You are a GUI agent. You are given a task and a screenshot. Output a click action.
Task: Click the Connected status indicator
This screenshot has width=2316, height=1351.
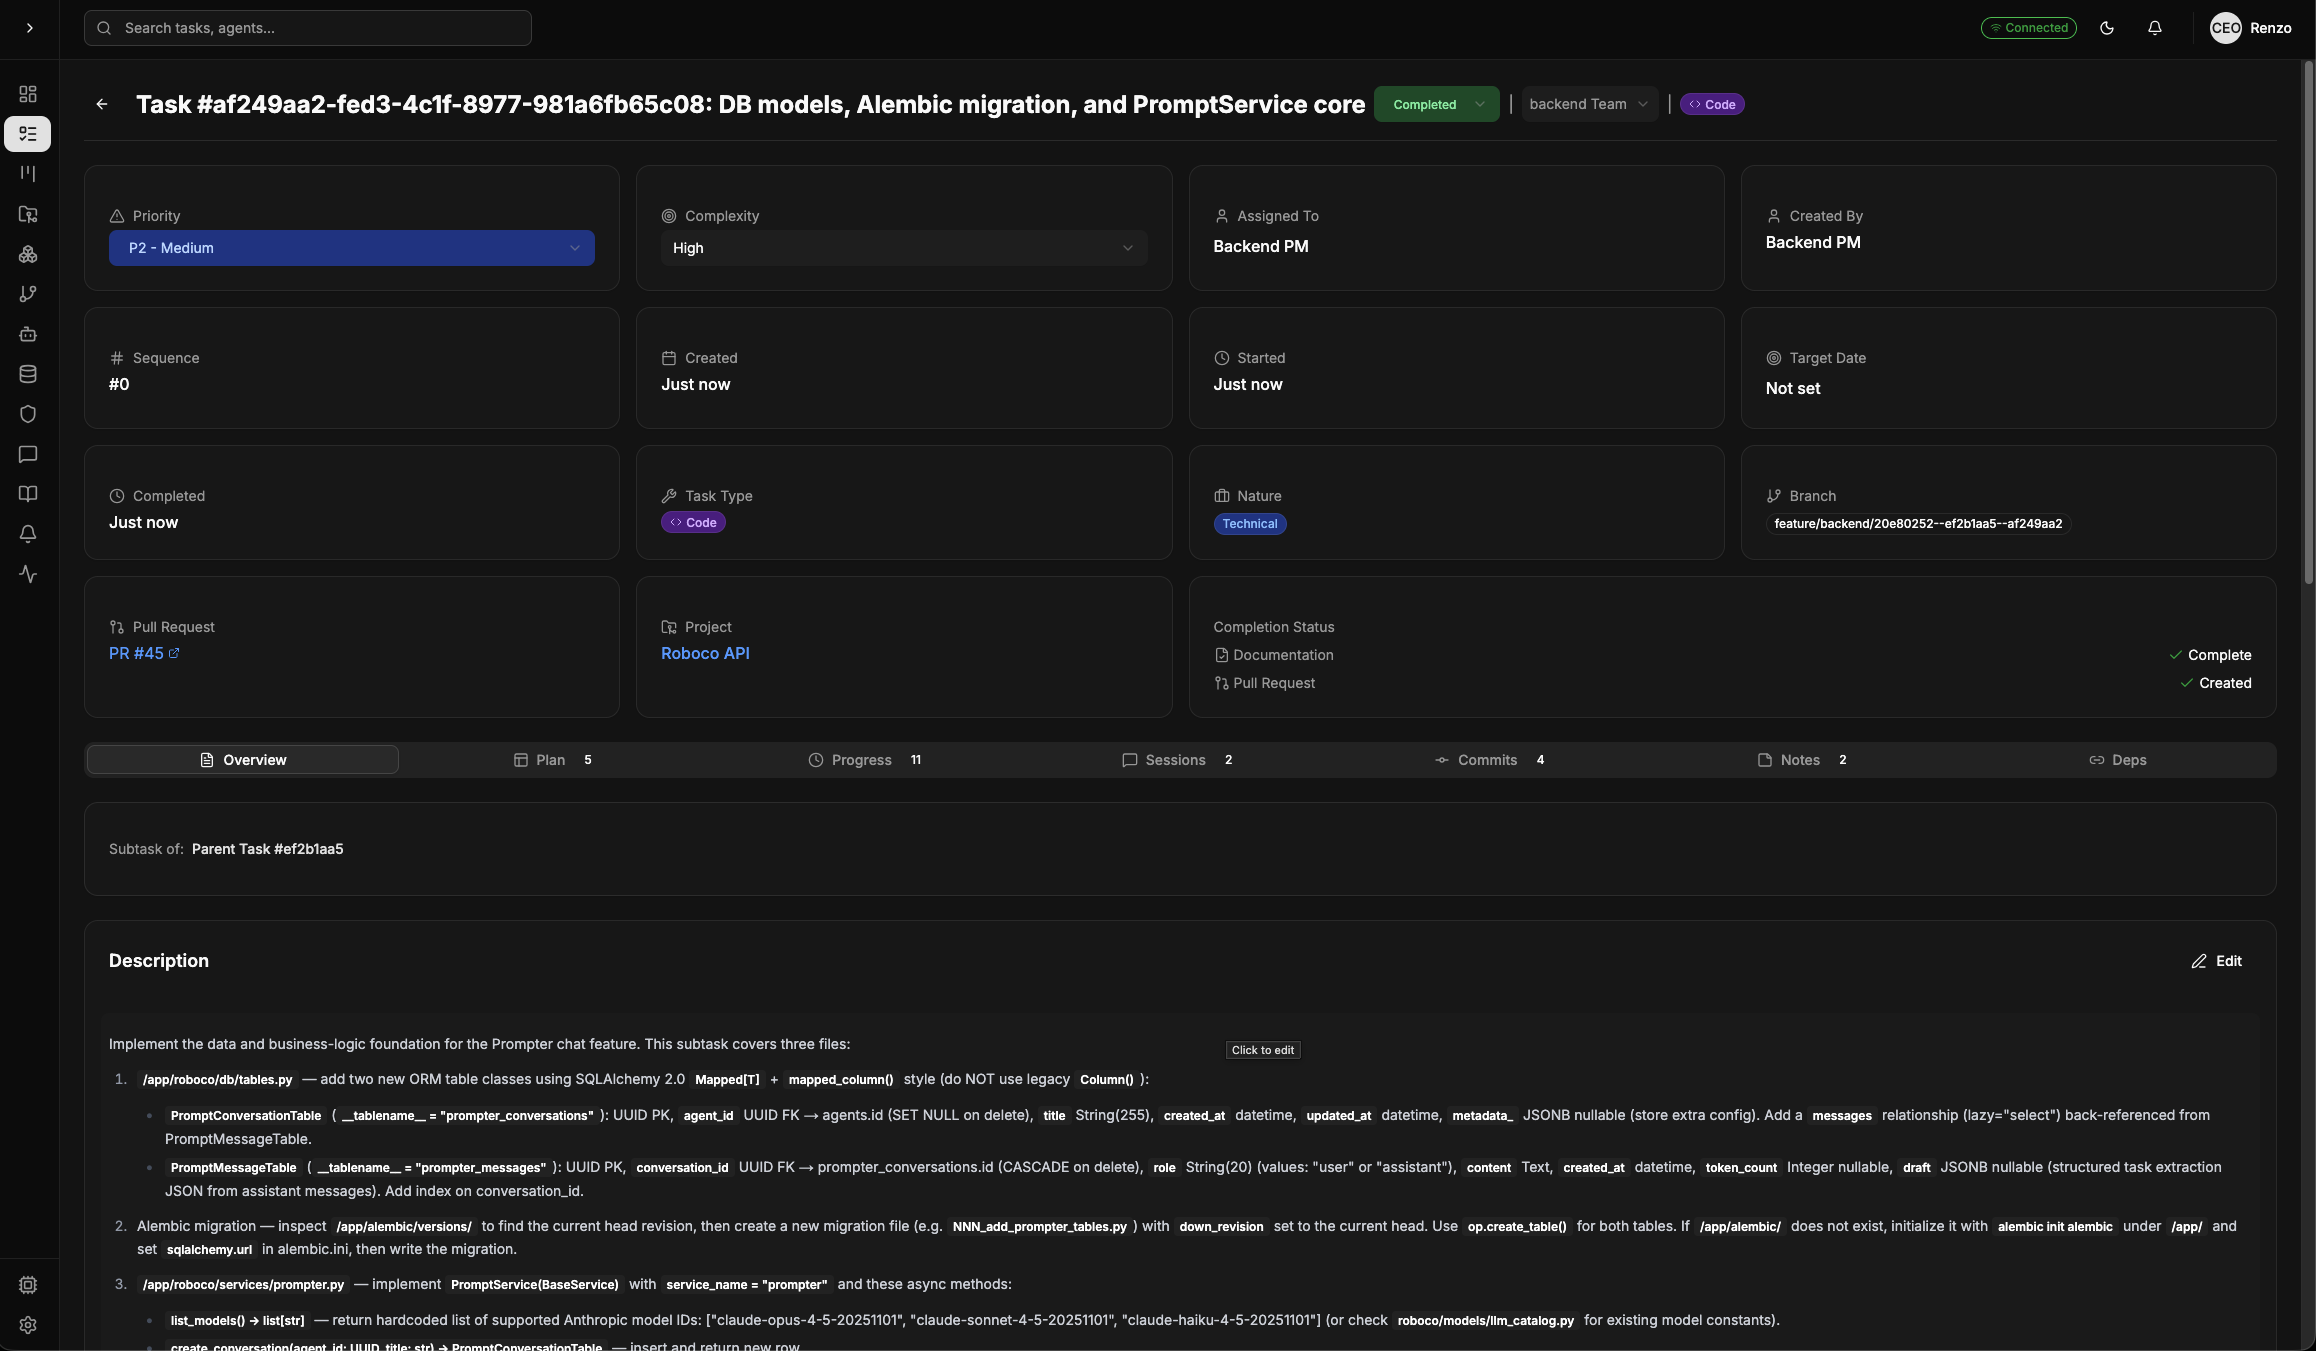pos(2028,28)
